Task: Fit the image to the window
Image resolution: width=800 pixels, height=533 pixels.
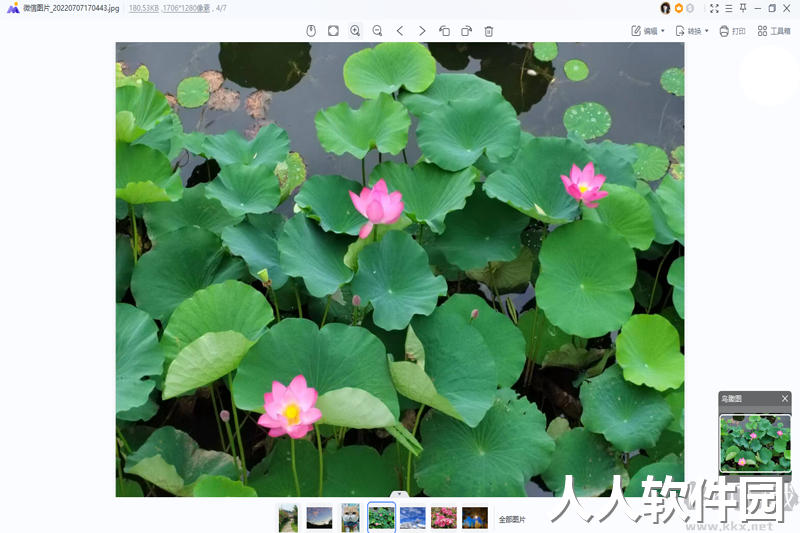Action: point(333,31)
